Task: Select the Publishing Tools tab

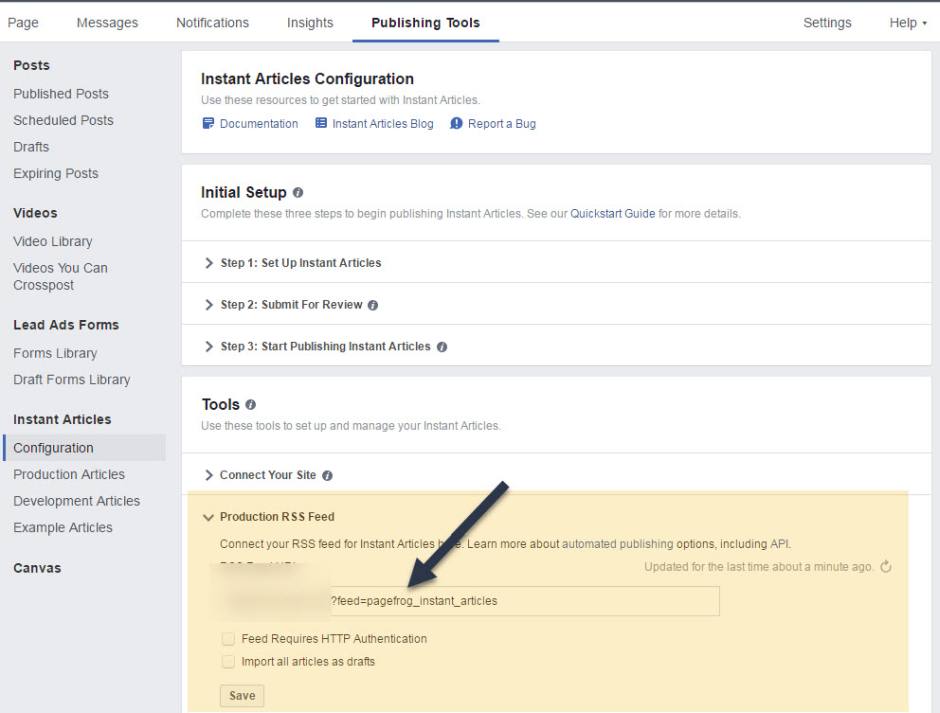Action: pyautogui.click(x=426, y=23)
